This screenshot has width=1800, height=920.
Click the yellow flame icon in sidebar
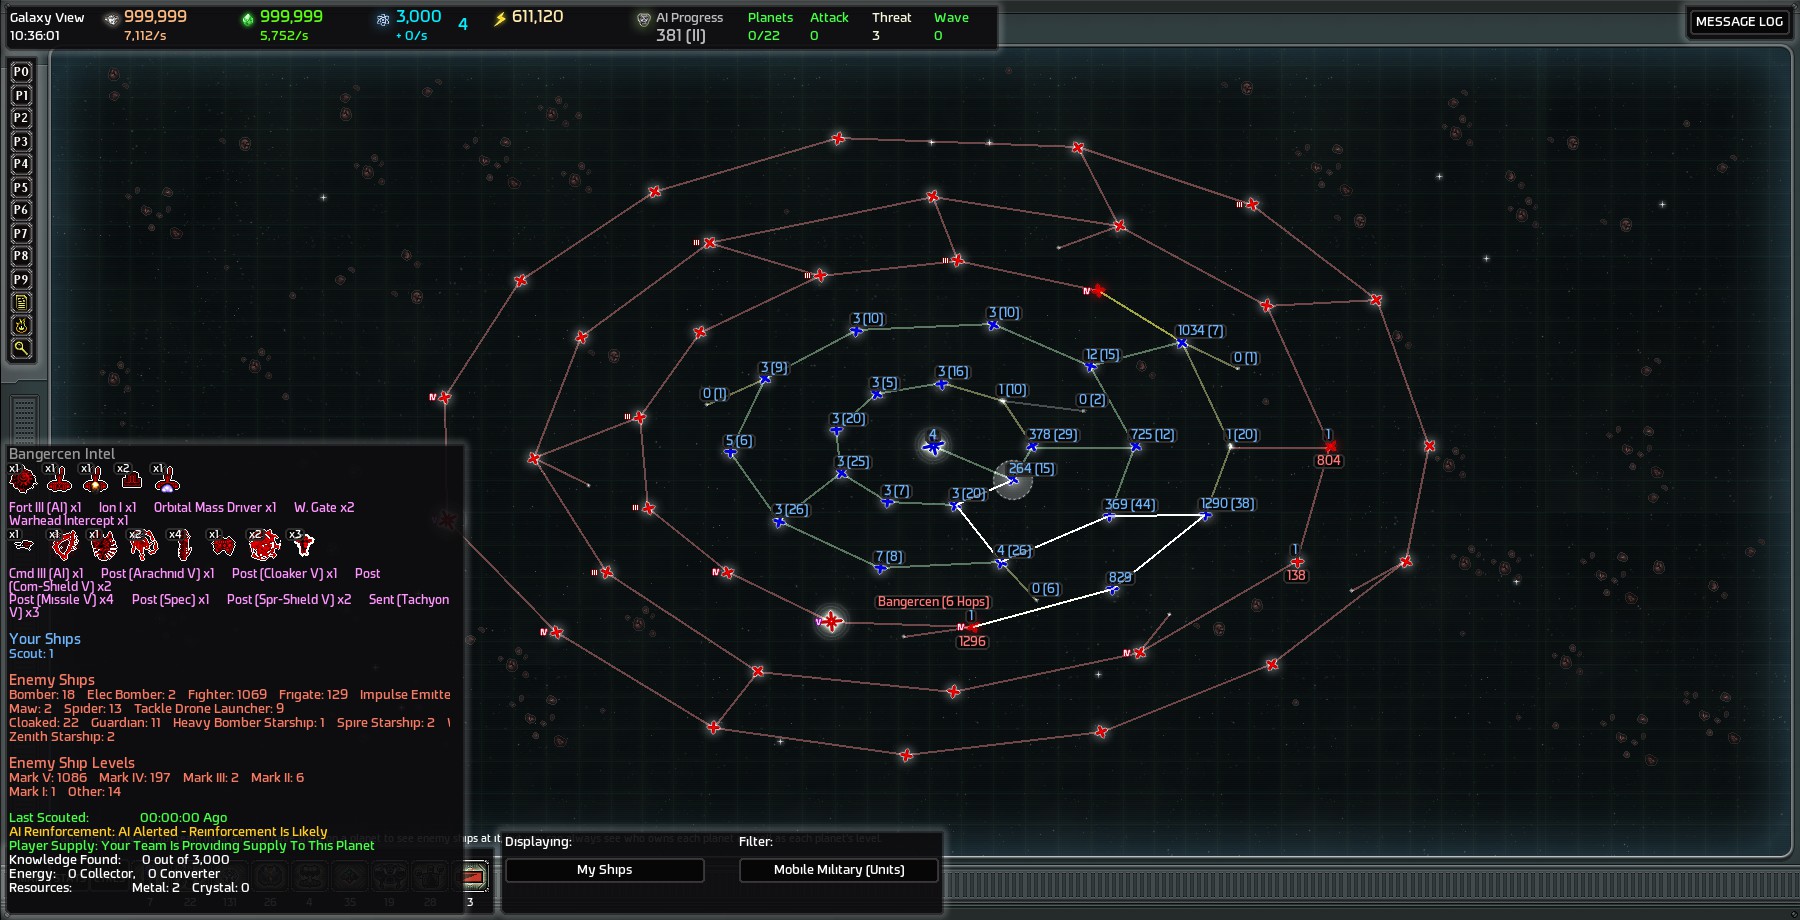pyautogui.click(x=21, y=326)
